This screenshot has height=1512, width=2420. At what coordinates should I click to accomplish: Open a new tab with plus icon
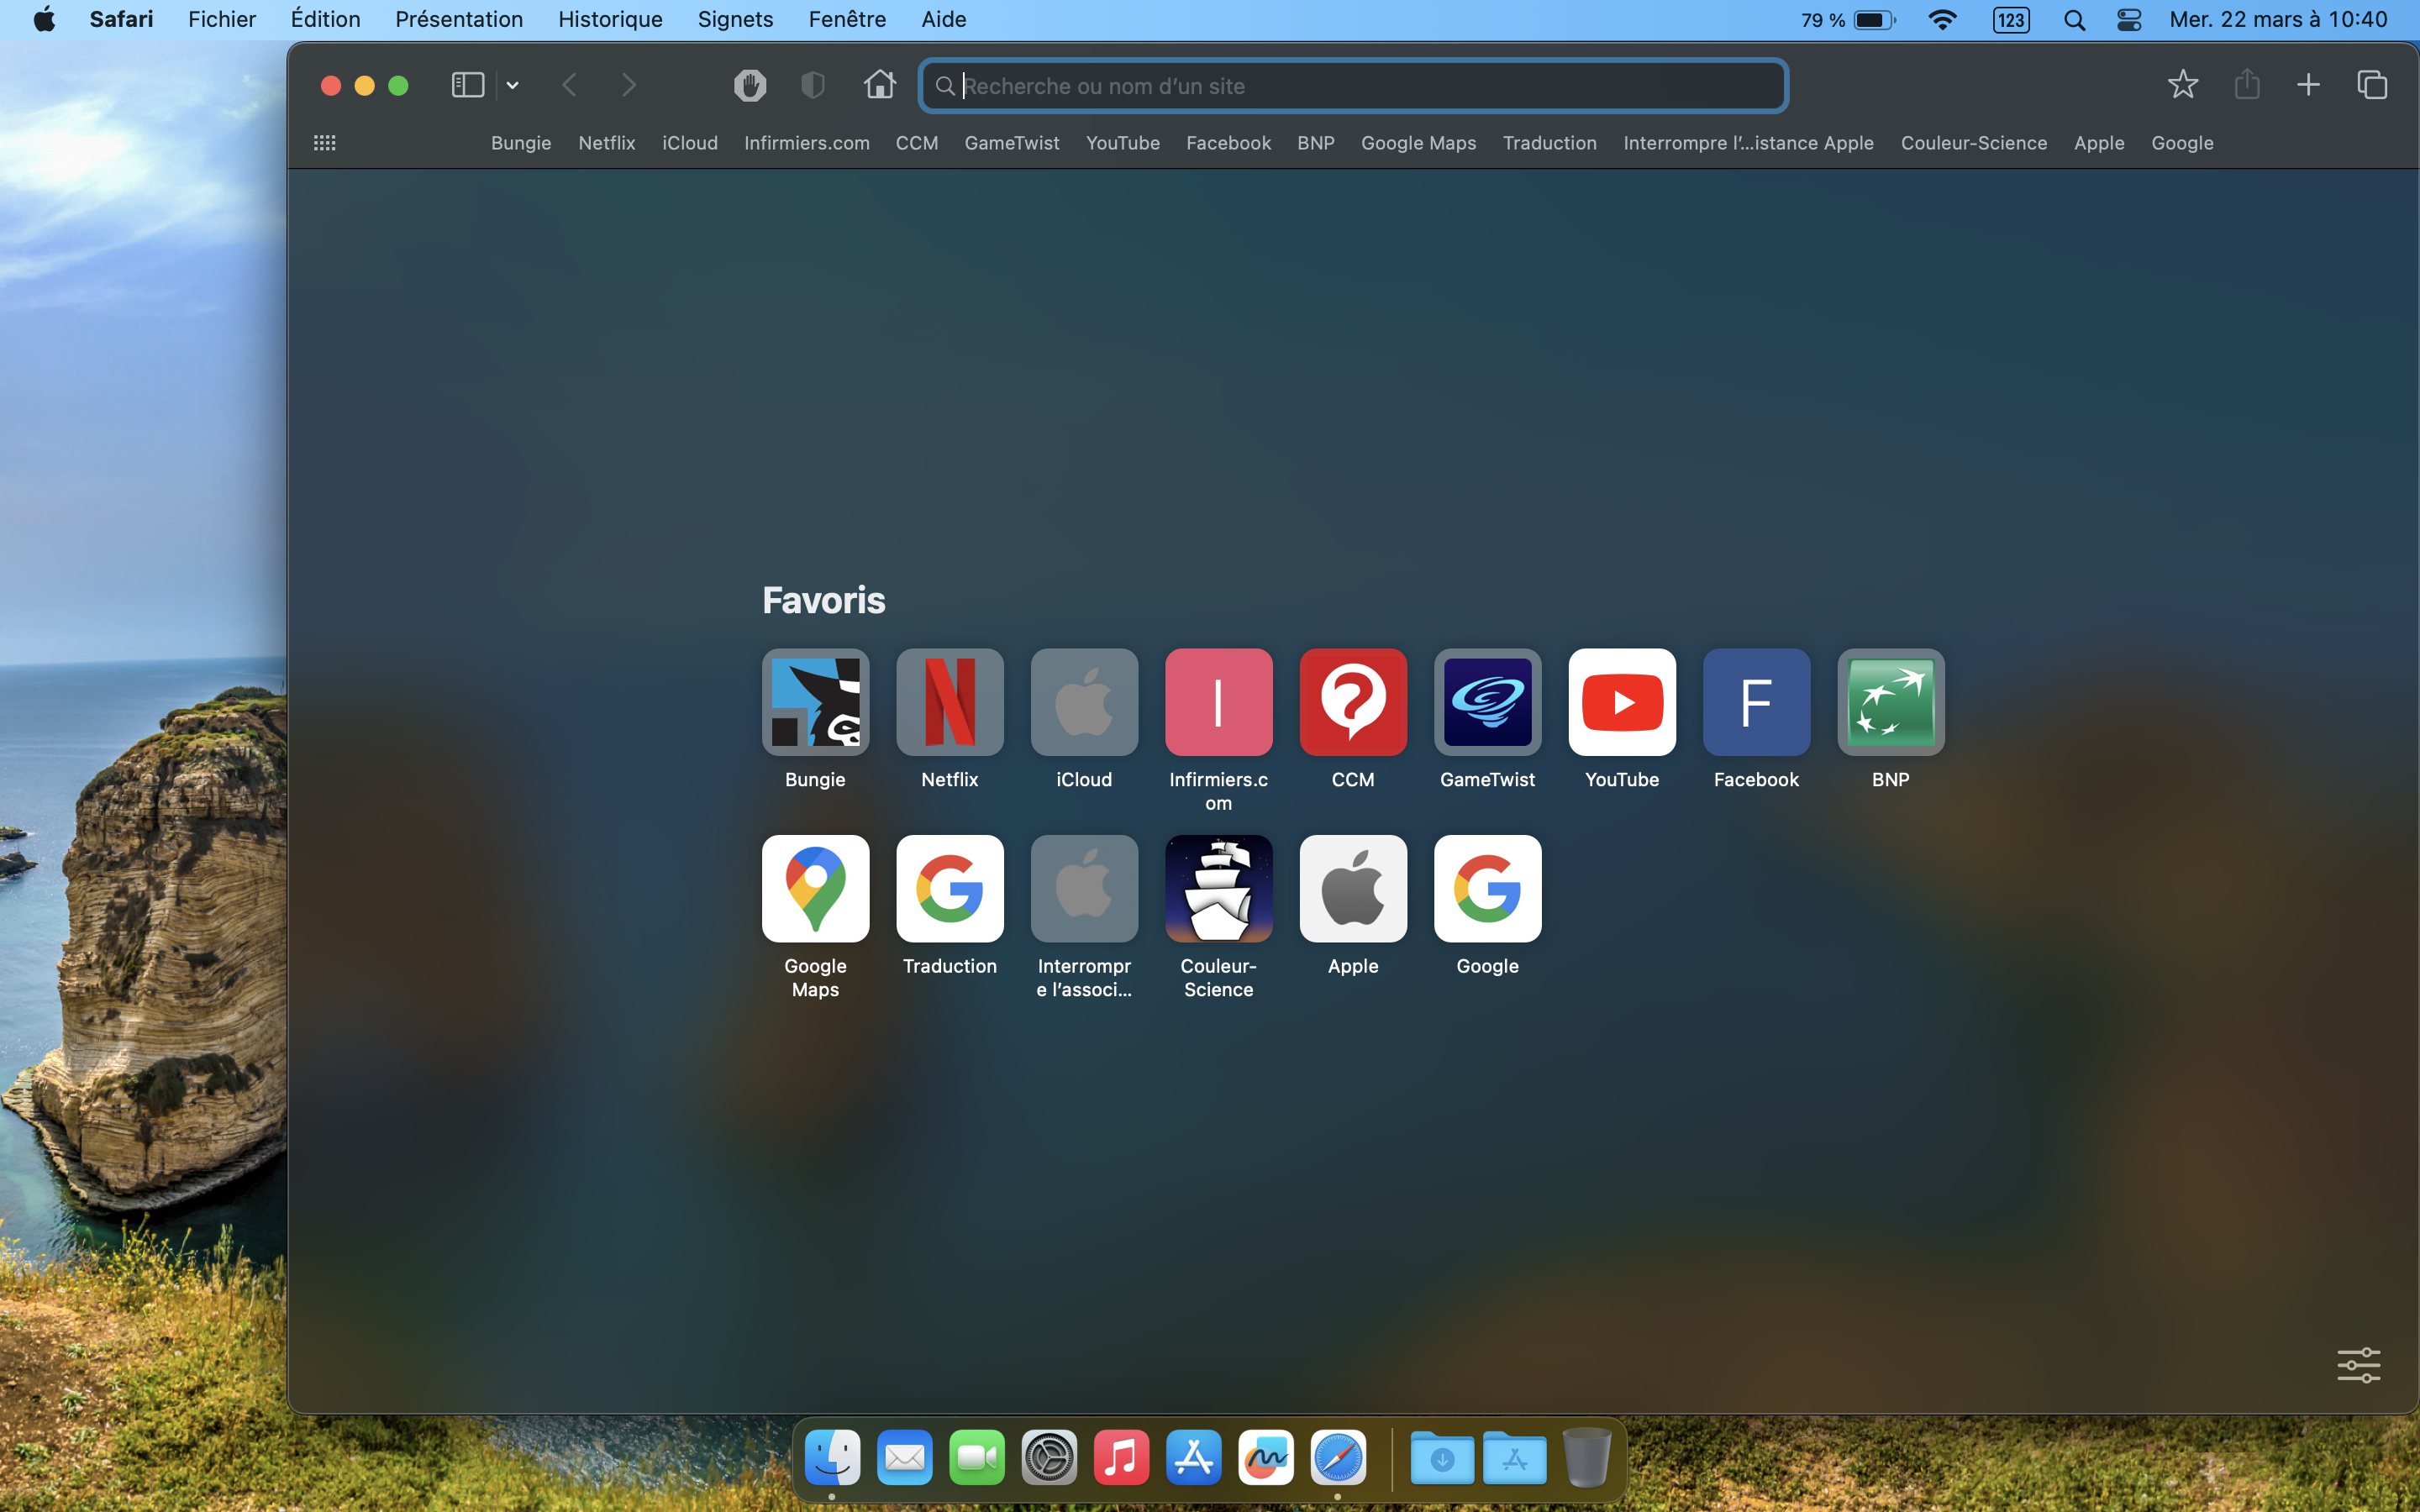click(2308, 85)
